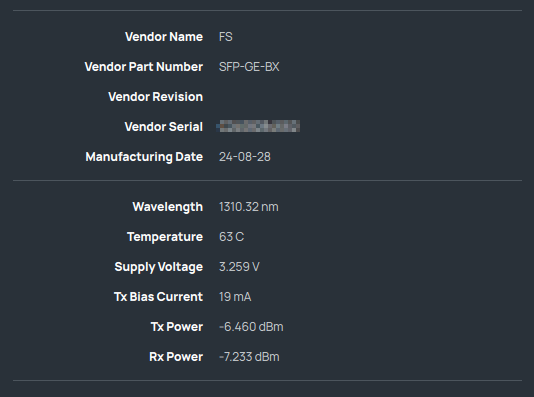Select the FS vendor name value

pyautogui.click(x=226, y=37)
